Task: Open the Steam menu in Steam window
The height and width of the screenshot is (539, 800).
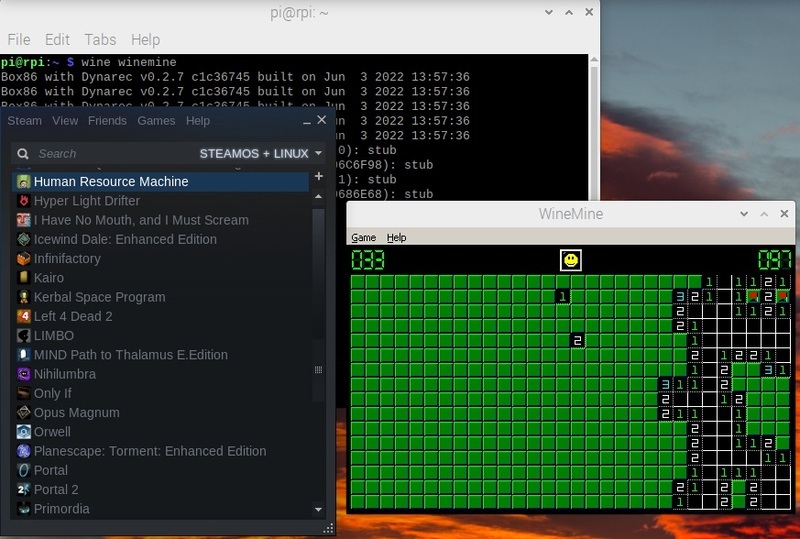Action: [x=24, y=121]
